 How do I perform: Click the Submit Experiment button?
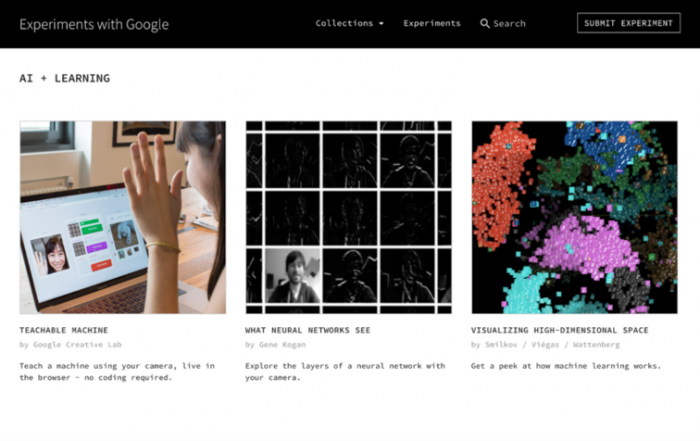point(629,23)
